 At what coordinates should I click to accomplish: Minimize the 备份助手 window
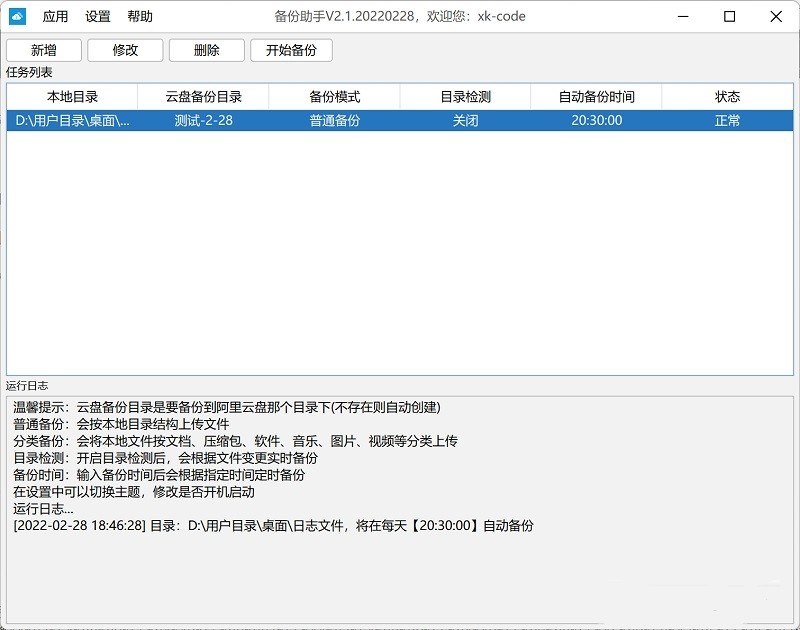coord(682,16)
